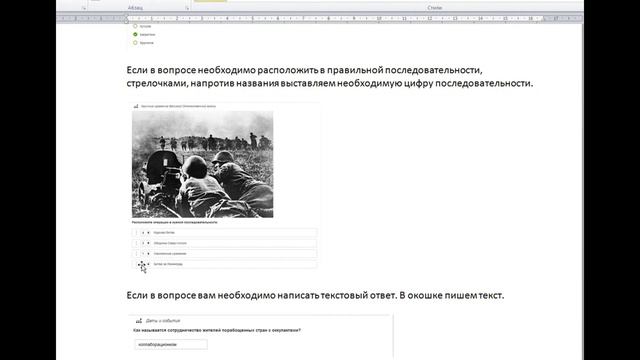This screenshot has width=640, height=360.
Task: Move Смоленское сражение row up with arrow
Action: pos(143,253)
